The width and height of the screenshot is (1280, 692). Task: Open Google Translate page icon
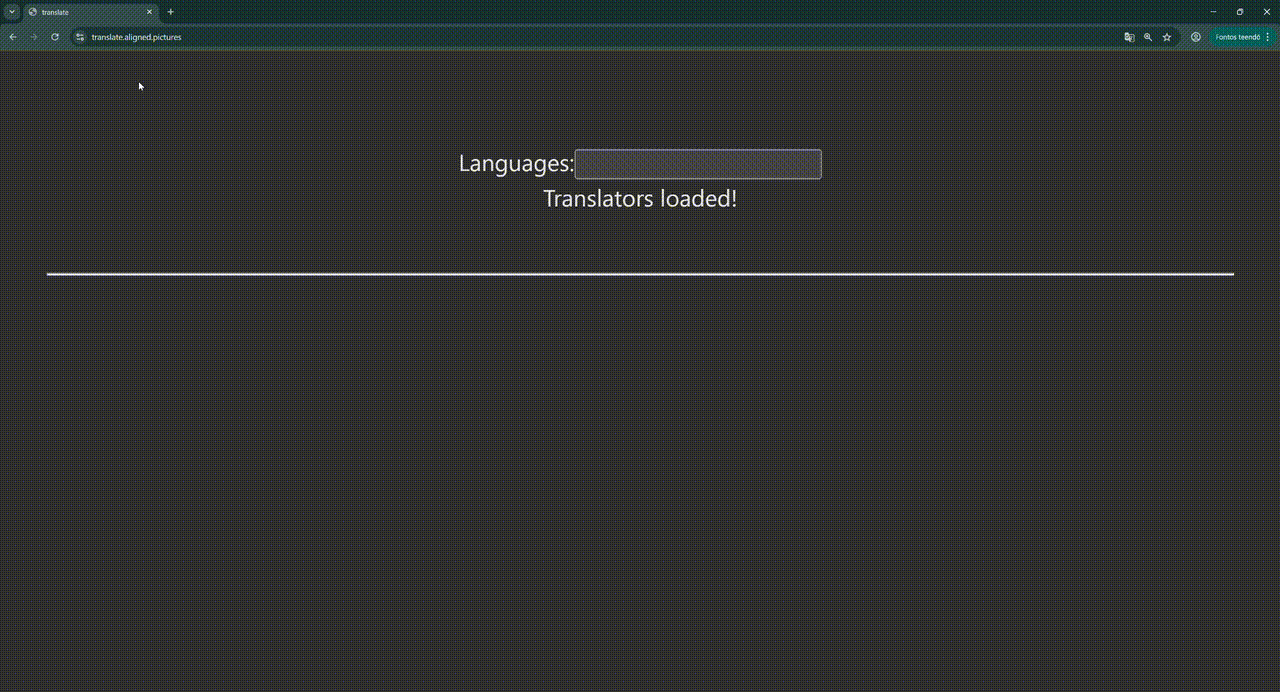coord(1129,37)
